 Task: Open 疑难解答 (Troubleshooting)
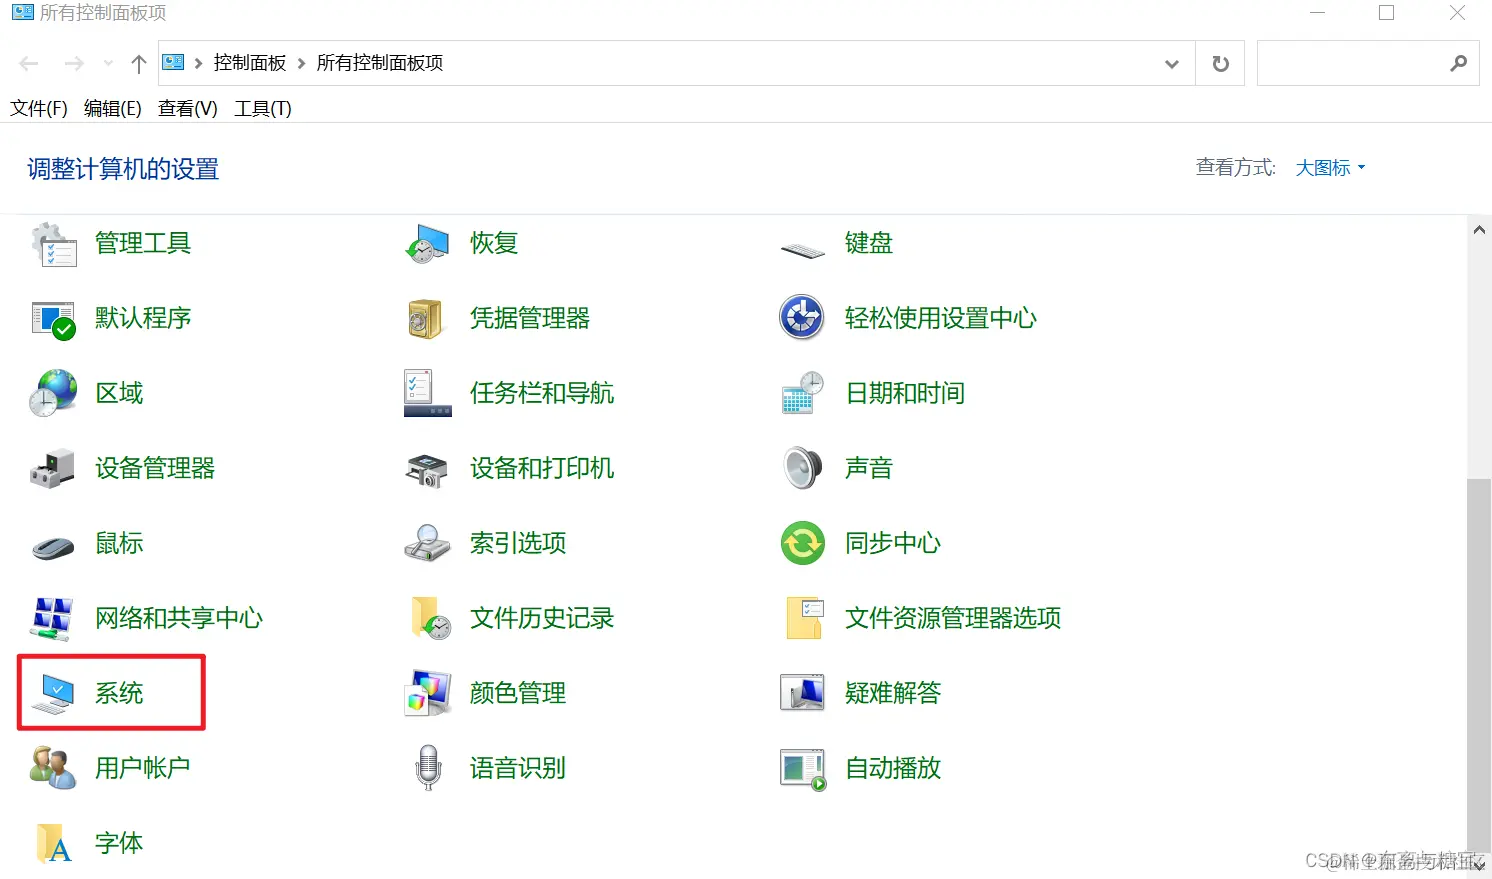tap(893, 692)
